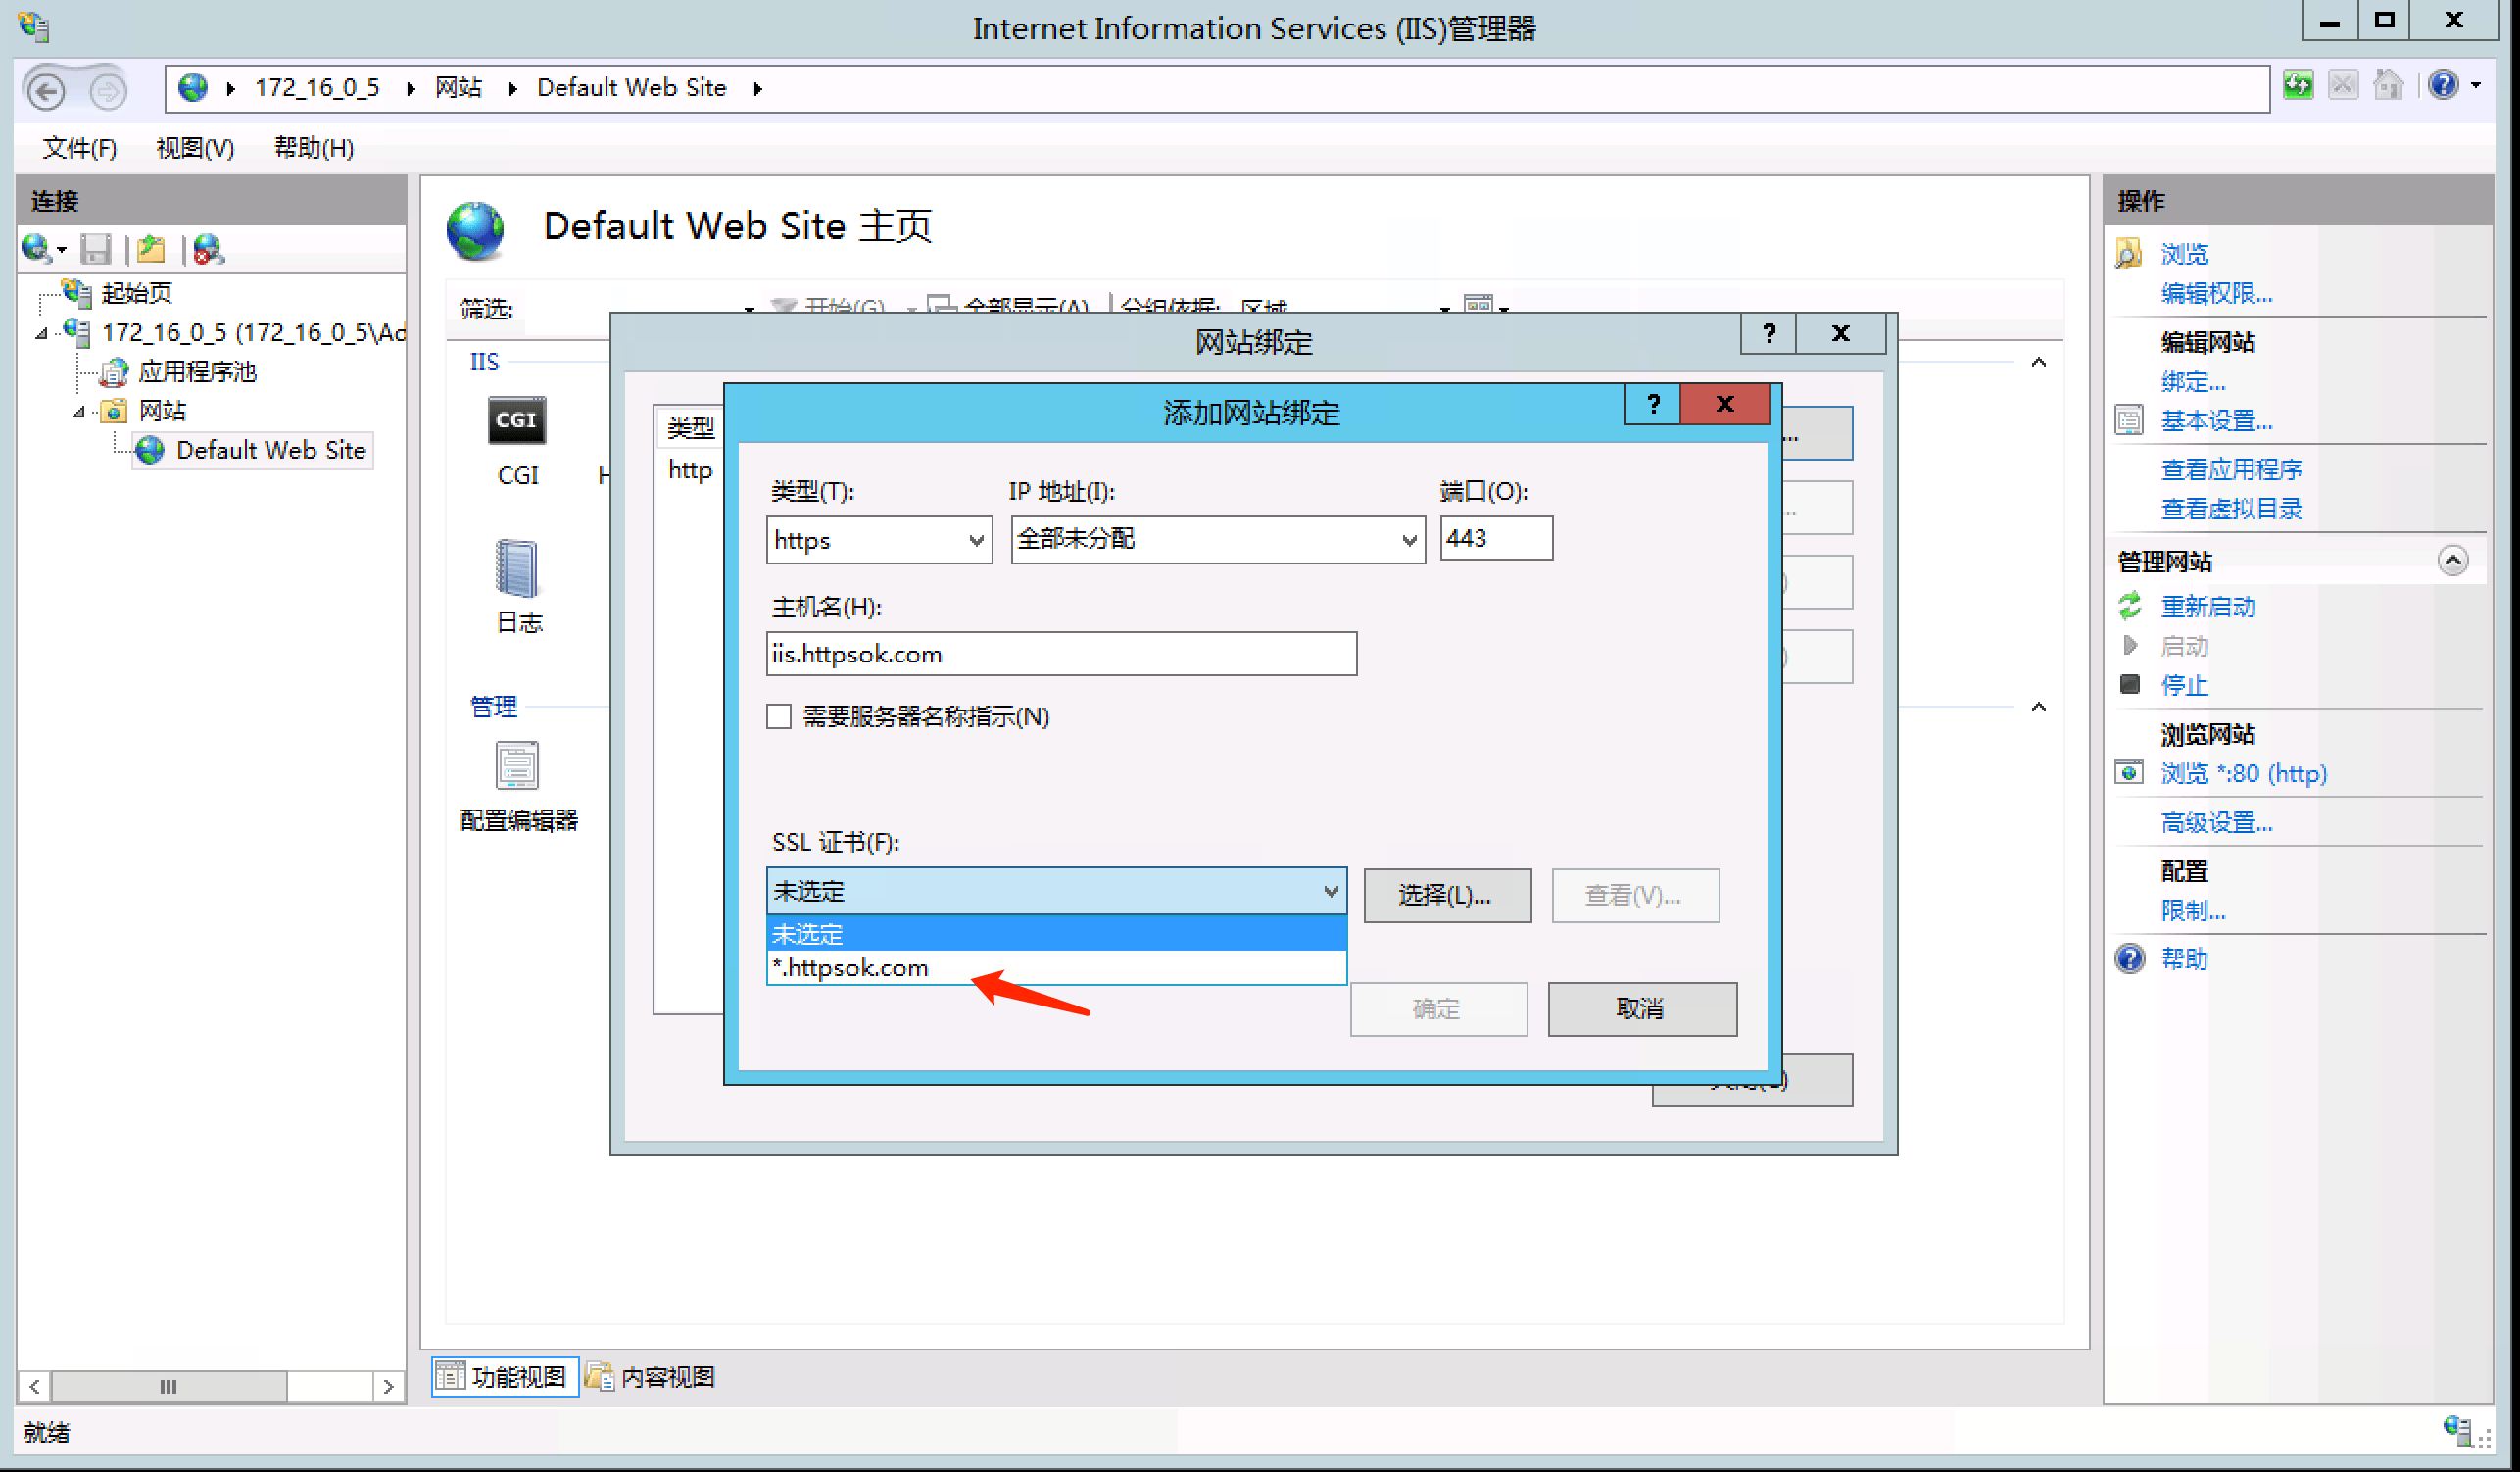2520x1472 pixels.
Task: Click the 取消 button
Action: pyautogui.click(x=1641, y=1009)
